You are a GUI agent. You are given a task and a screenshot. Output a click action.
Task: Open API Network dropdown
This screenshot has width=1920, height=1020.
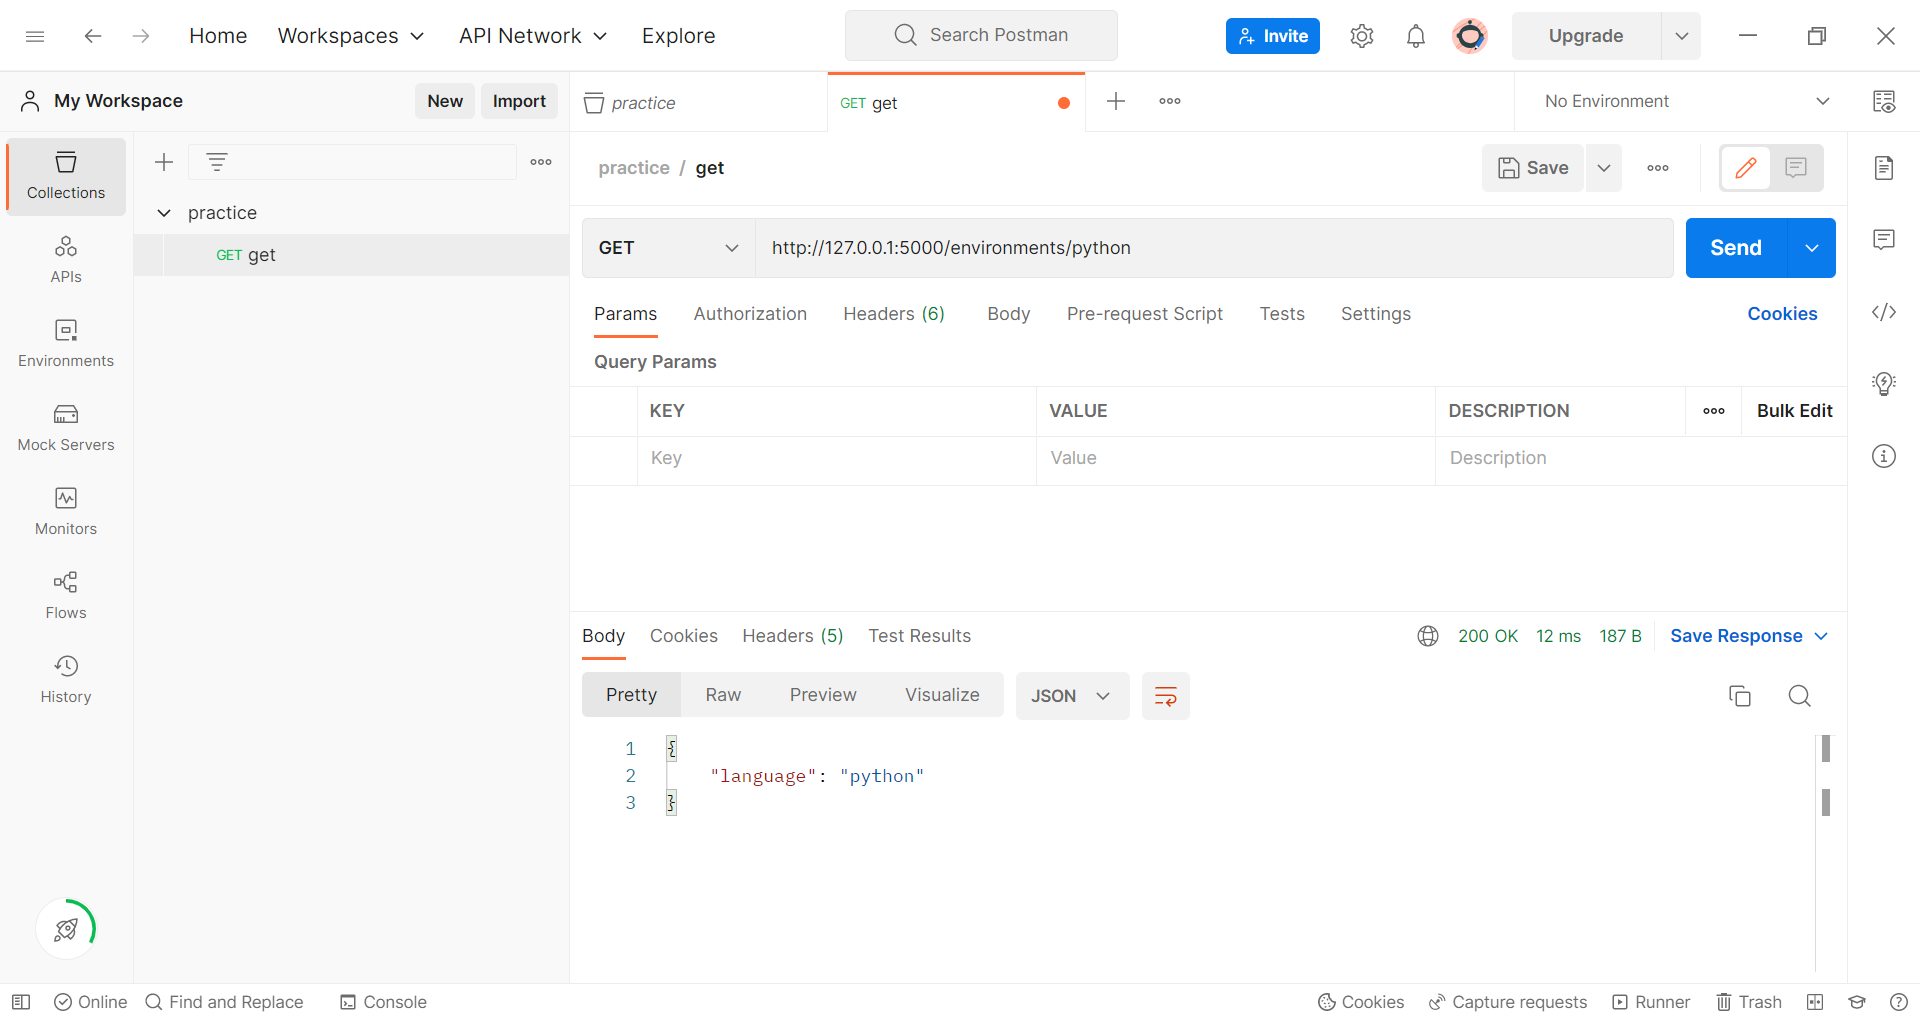point(533,36)
